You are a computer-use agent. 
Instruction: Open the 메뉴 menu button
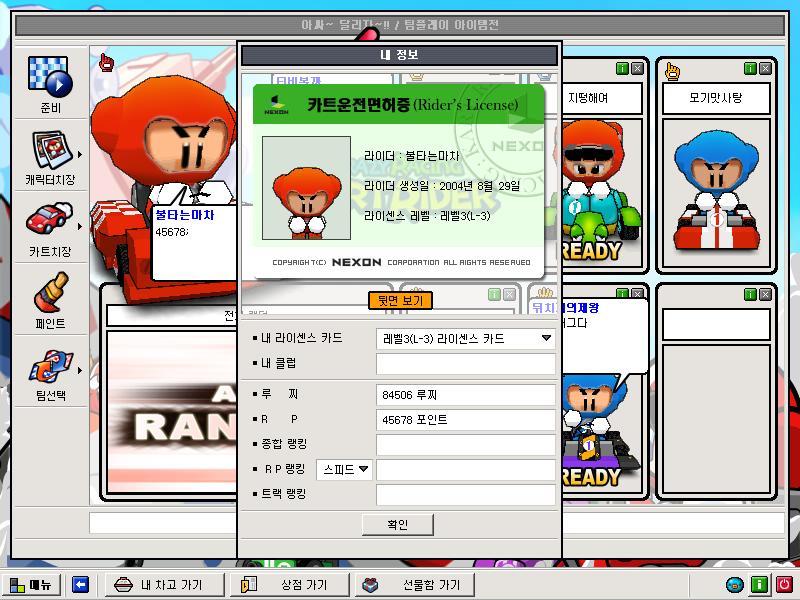[31, 584]
